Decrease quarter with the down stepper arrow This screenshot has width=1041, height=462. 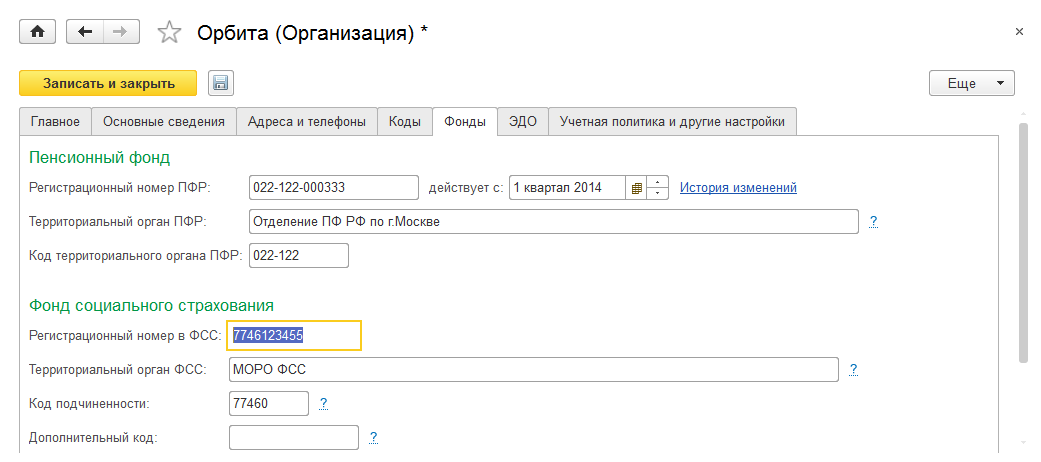point(658,194)
